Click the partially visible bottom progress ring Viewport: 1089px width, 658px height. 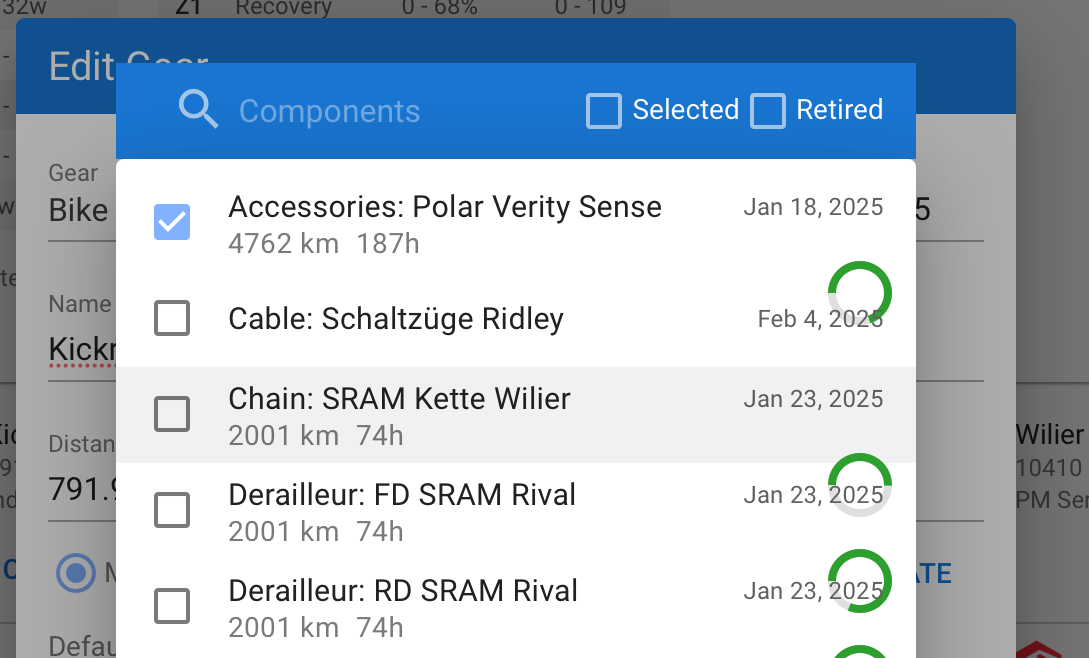[x=860, y=652]
